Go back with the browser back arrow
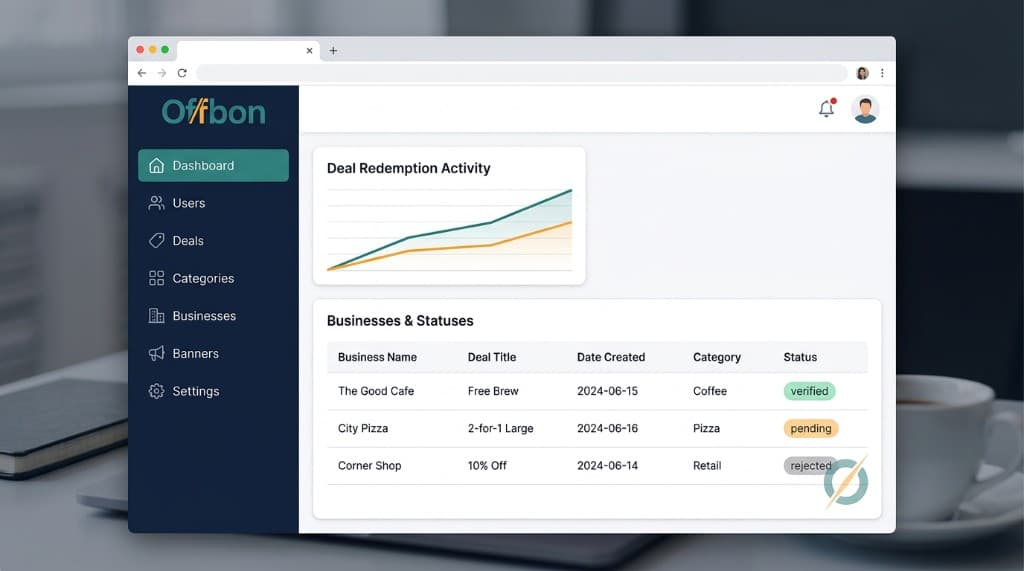The image size is (1024, 571). click(142, 73)
